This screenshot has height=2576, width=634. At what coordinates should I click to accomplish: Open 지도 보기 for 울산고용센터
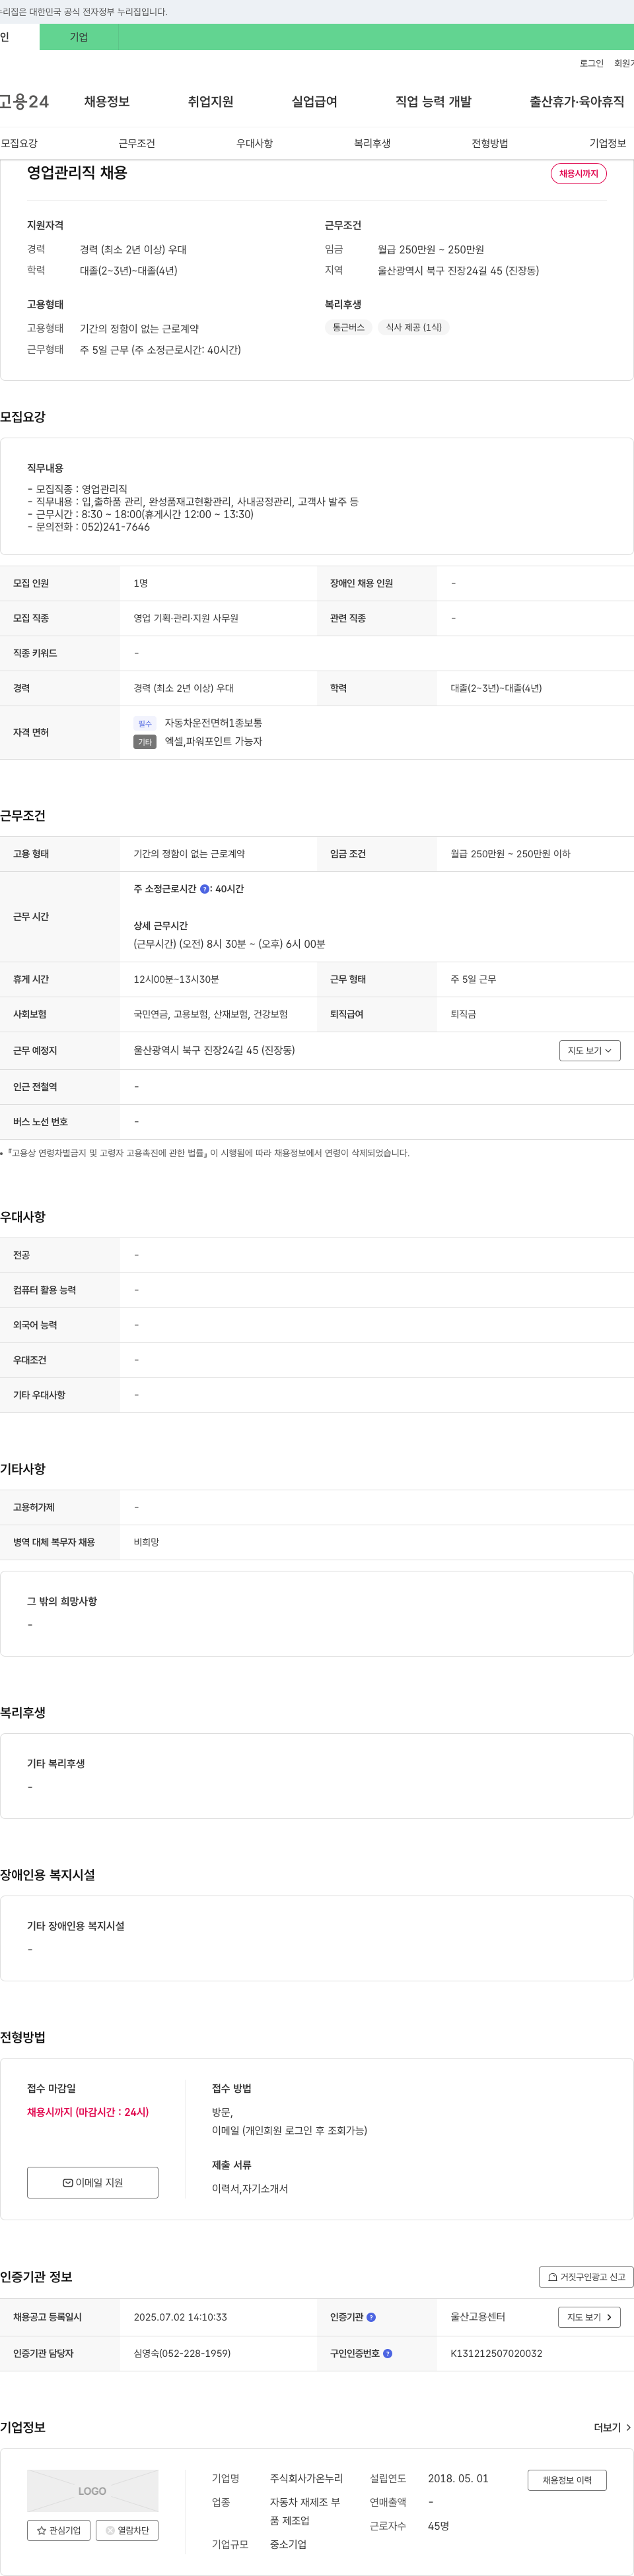[x=589, y=2317]
